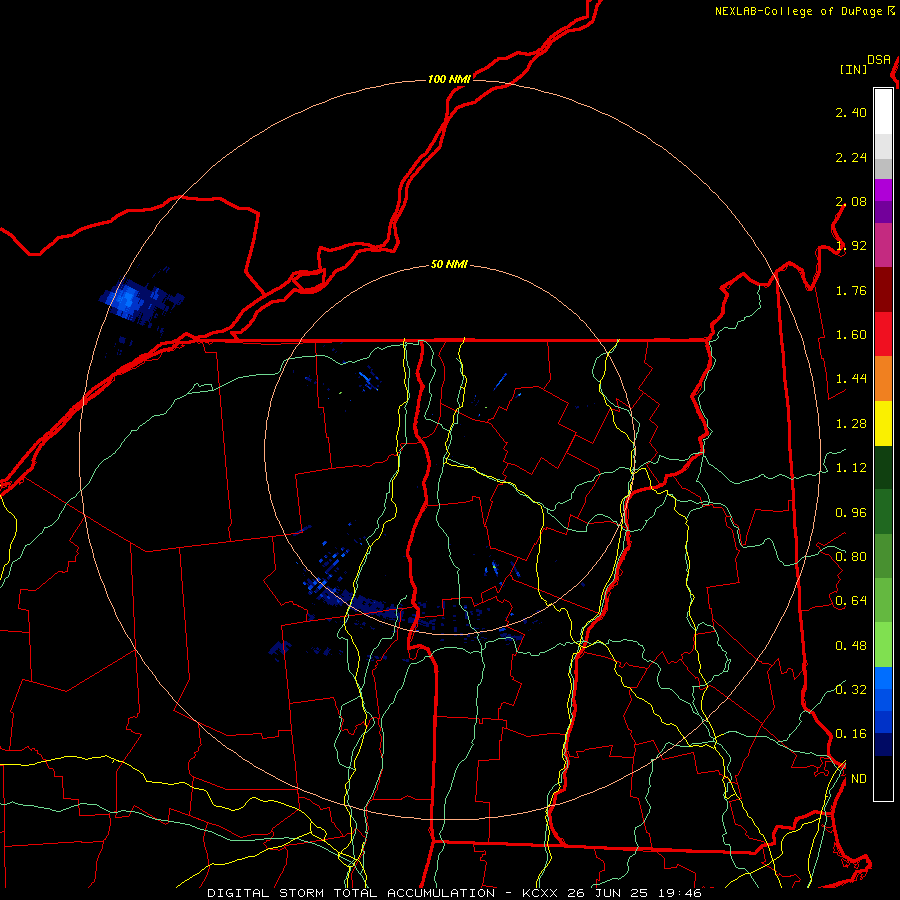The image size is (900, 900).
Task: Click the 1.28 legend value
Action: [x=851, y=424]
